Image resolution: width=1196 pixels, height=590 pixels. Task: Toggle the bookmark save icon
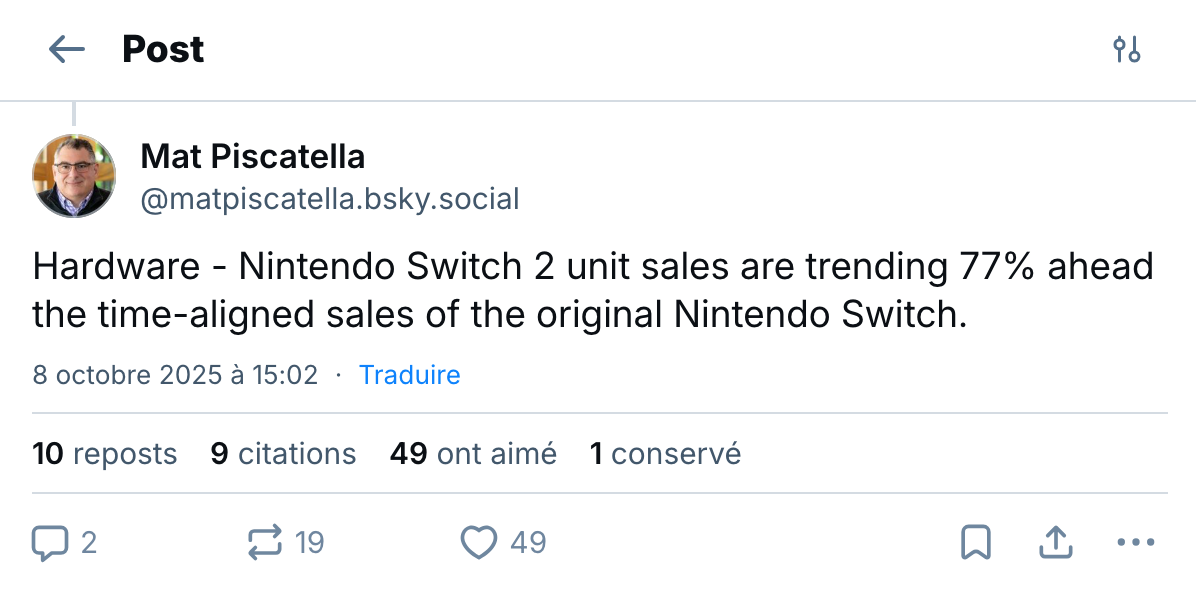tap(975, 543)
